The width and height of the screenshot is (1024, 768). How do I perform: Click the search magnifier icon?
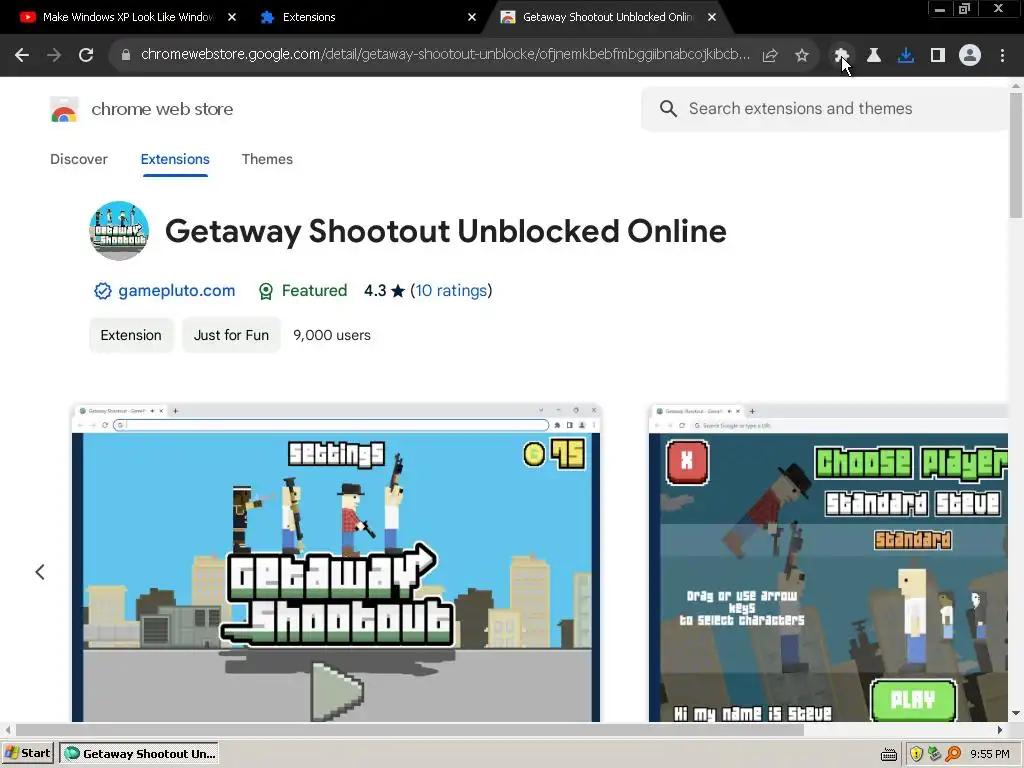click(668, 108)
